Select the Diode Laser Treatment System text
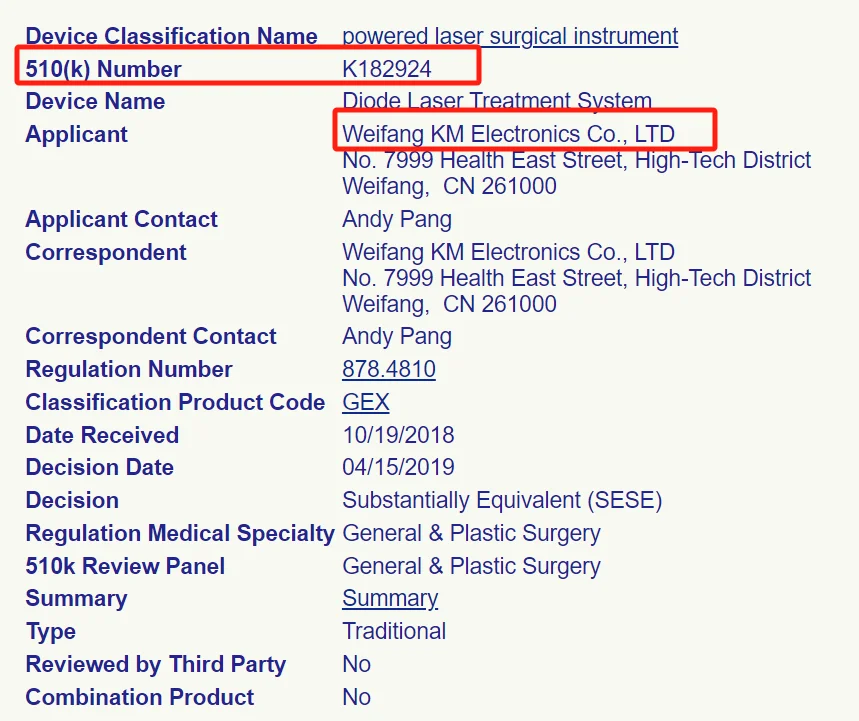 [x=497, y=101]
